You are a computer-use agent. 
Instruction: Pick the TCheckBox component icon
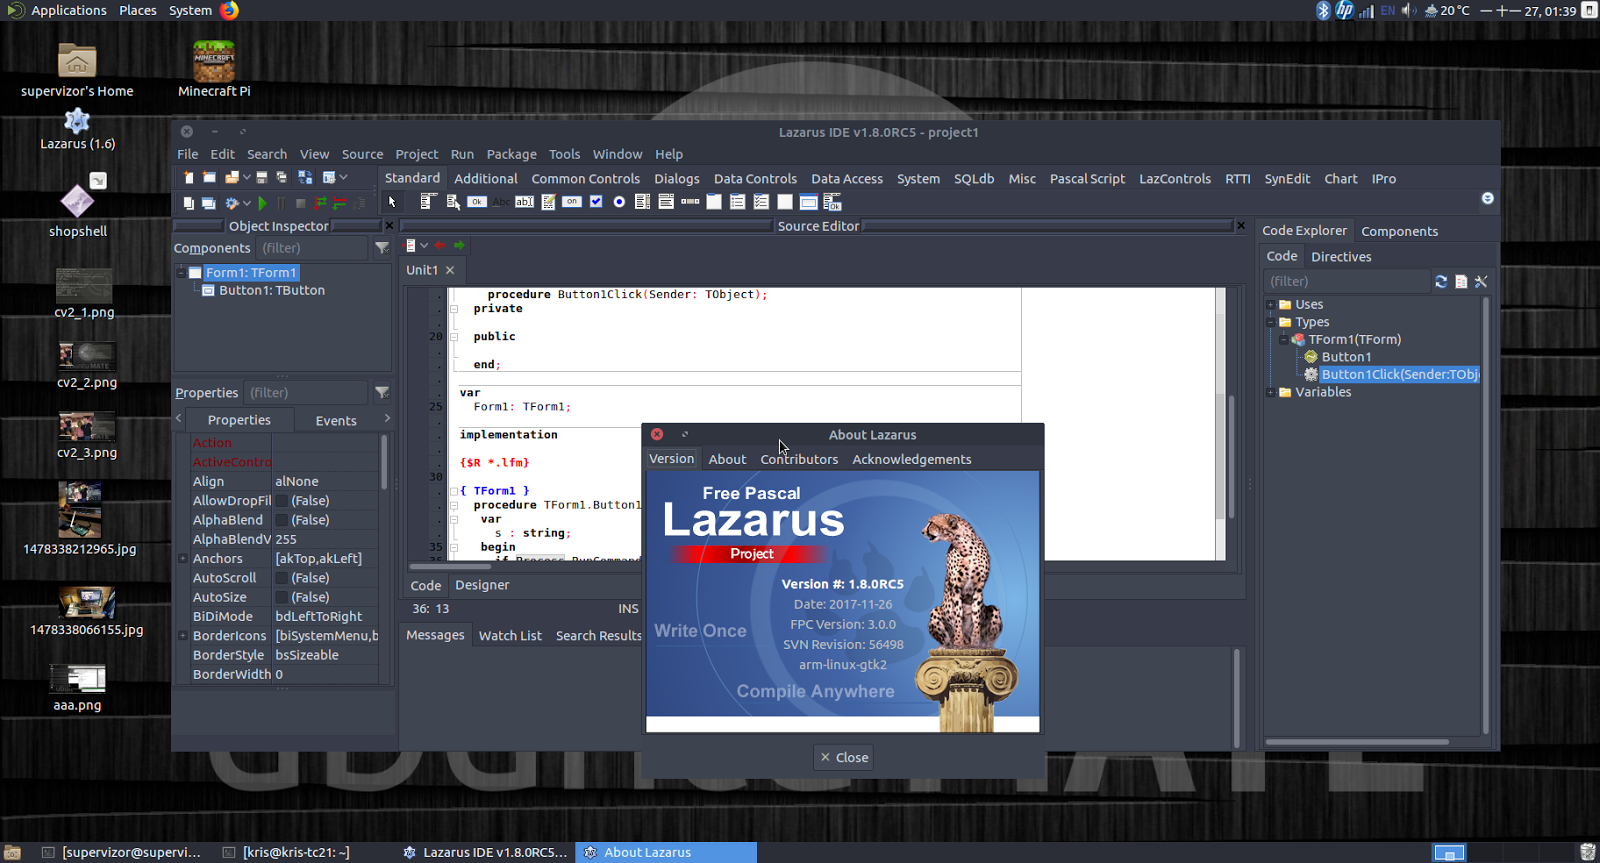[596, 202]
